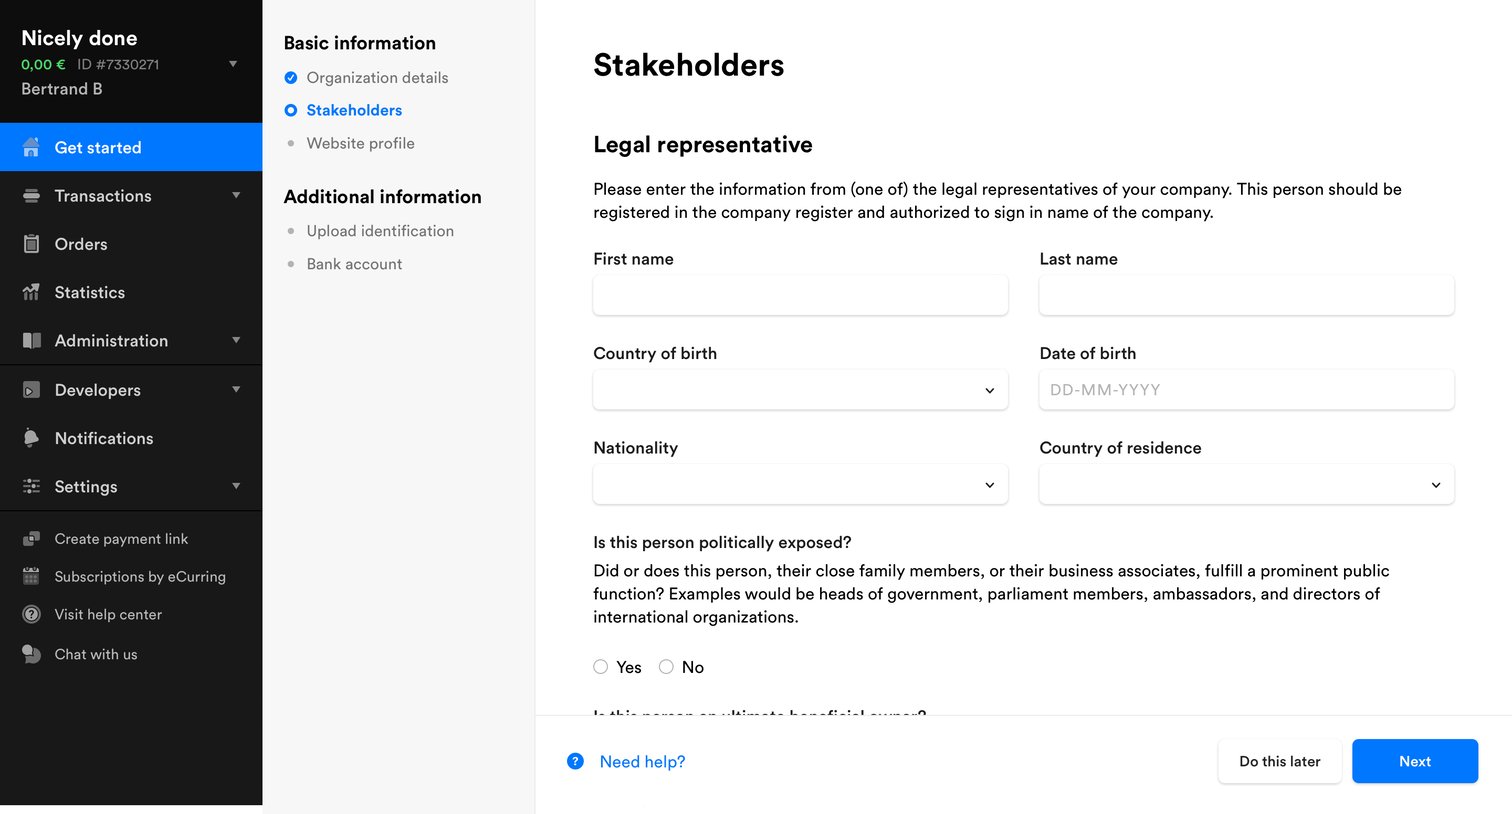Click the Transactions card icon
This screenshot has height=814, width=1512.
[31, 196]
